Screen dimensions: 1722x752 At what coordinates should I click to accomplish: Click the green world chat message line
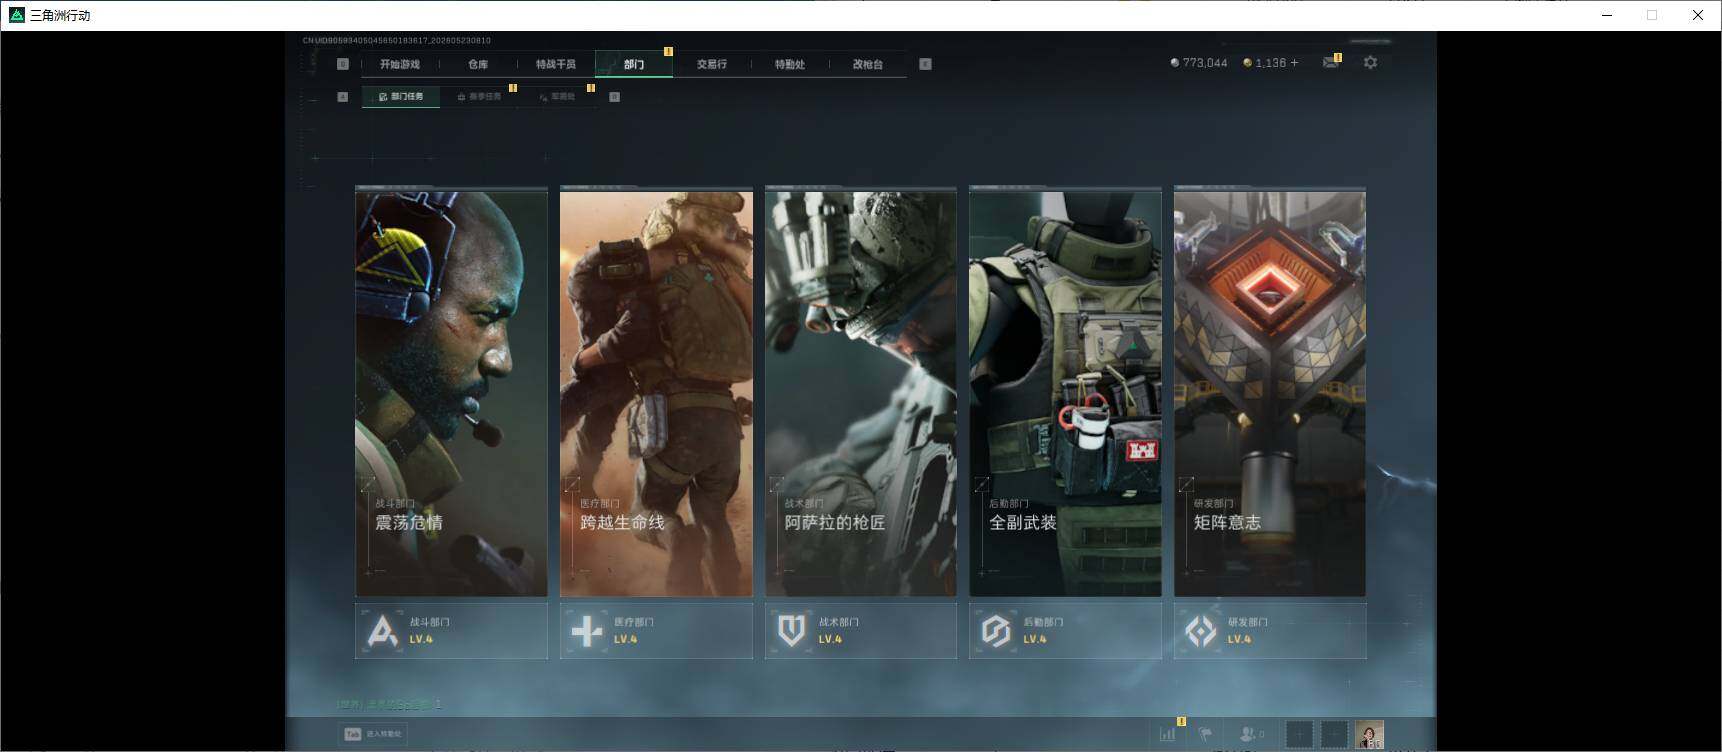[389, 704]
